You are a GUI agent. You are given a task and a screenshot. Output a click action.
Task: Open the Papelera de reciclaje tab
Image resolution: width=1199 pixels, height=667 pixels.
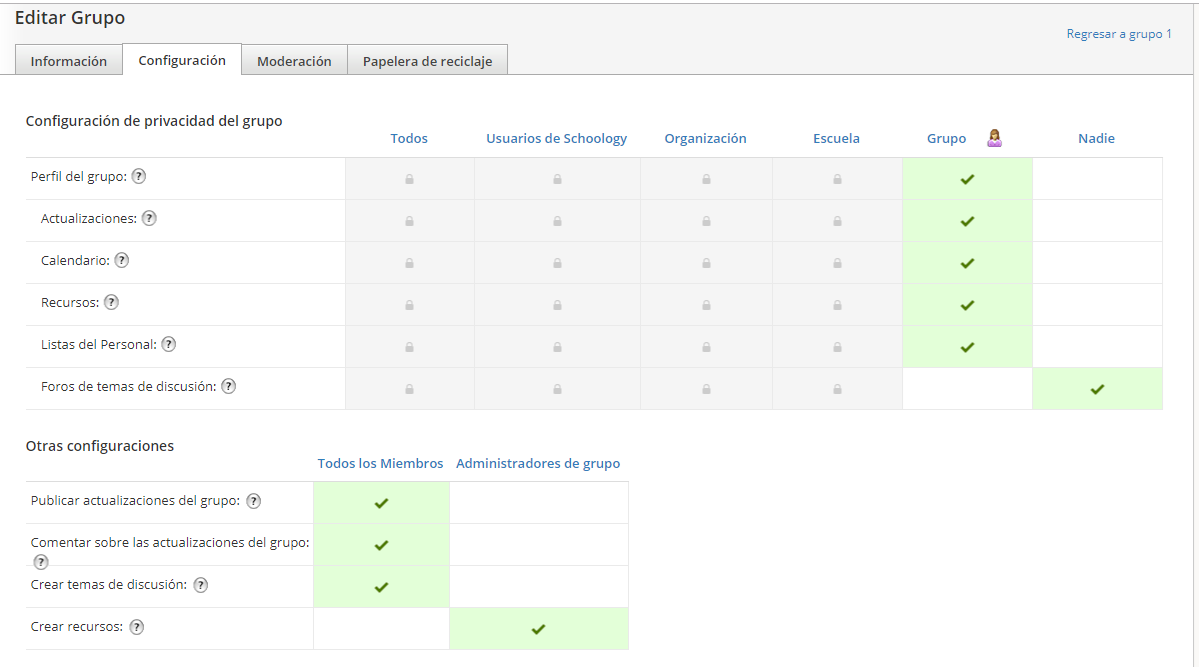427,60
